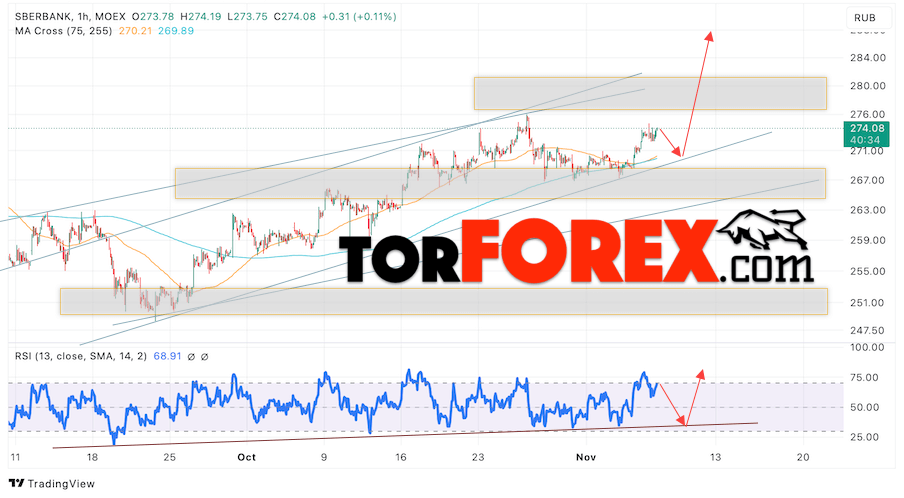904x498 pixels.
Task: Click the blue MA value 269.89
Action: click(176, 31)
